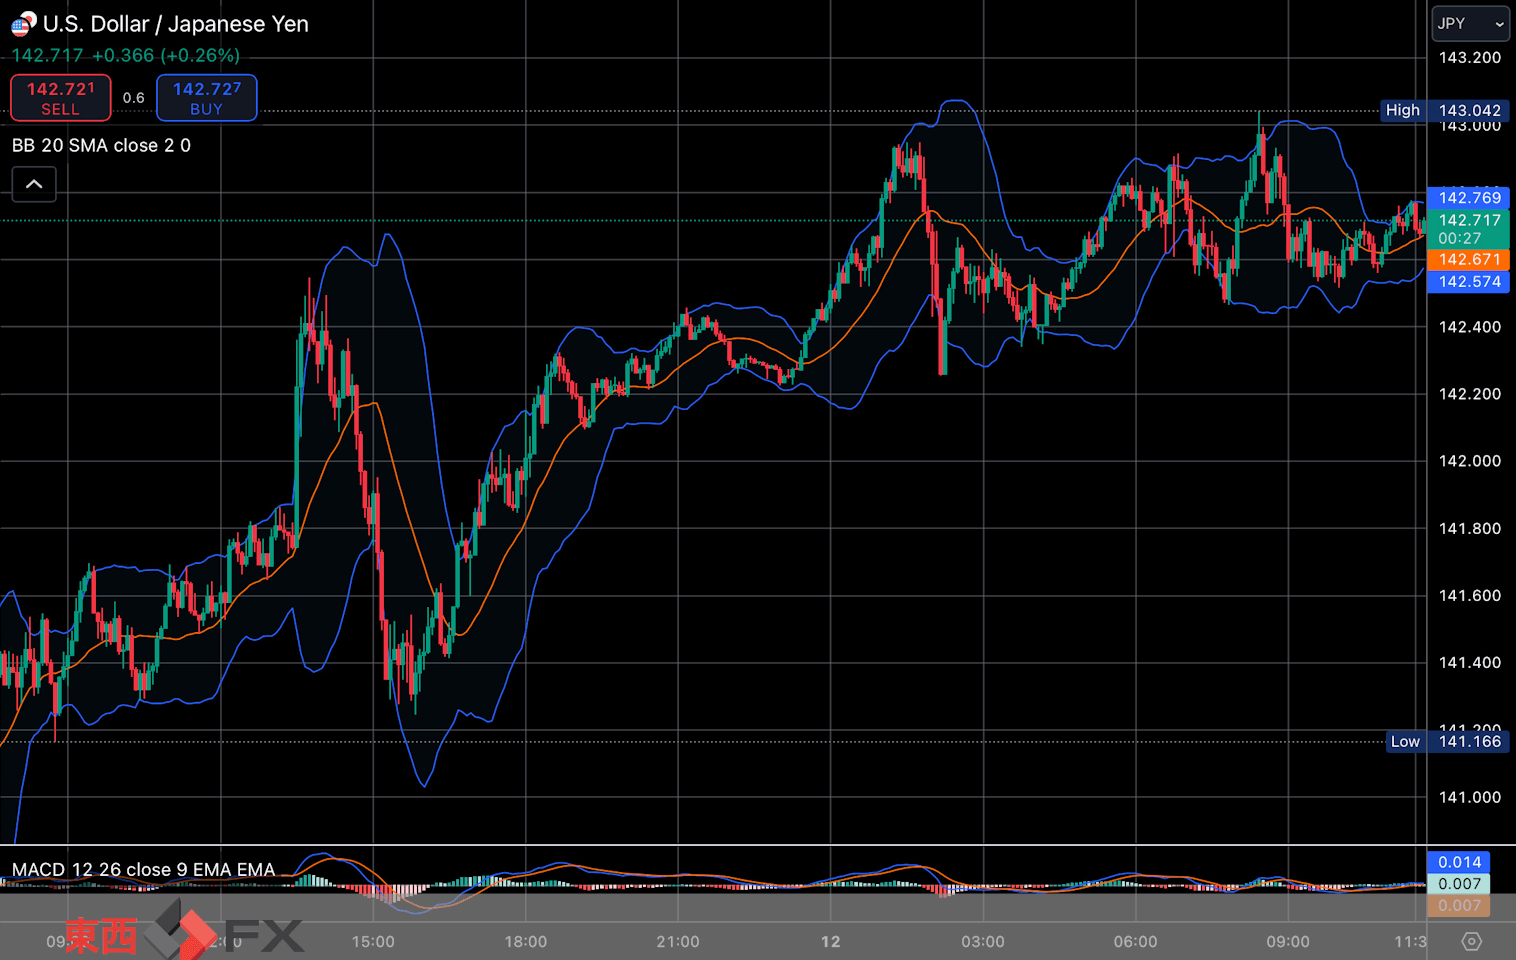The width and height of the screenshot is (1516, 960).
Task: Click the blue 142.769 upper band value tag
Action: (x=1468, y=198)
